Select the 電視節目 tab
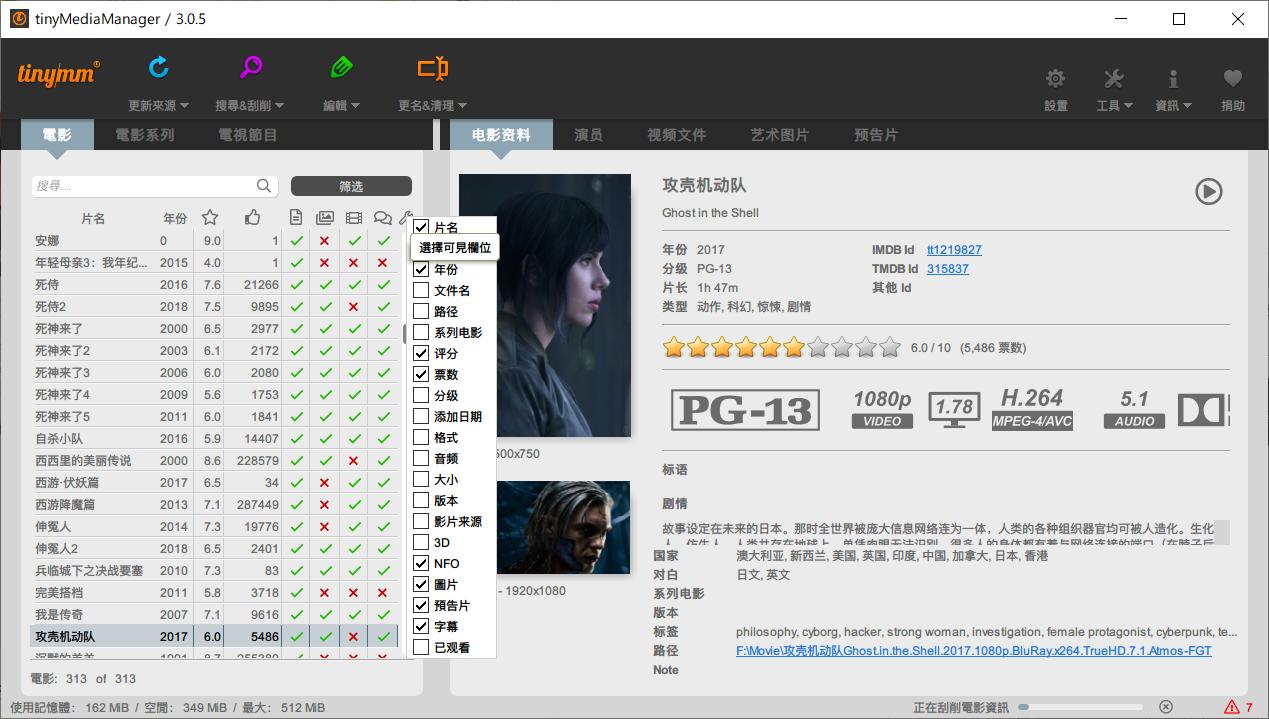The width and height of the screenshot is (1269, 719). (x=246, y=134)
